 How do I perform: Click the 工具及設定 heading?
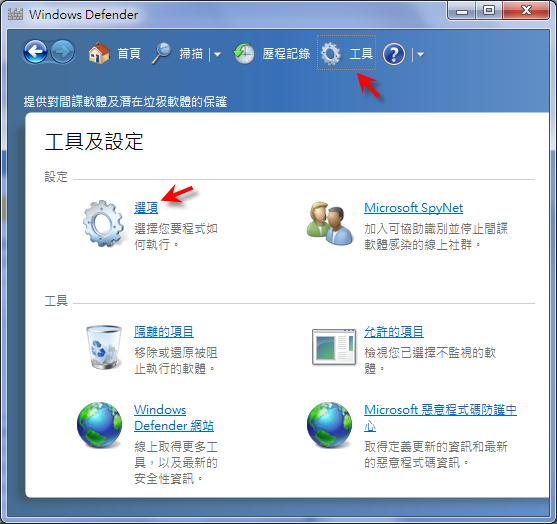point(94,141)
